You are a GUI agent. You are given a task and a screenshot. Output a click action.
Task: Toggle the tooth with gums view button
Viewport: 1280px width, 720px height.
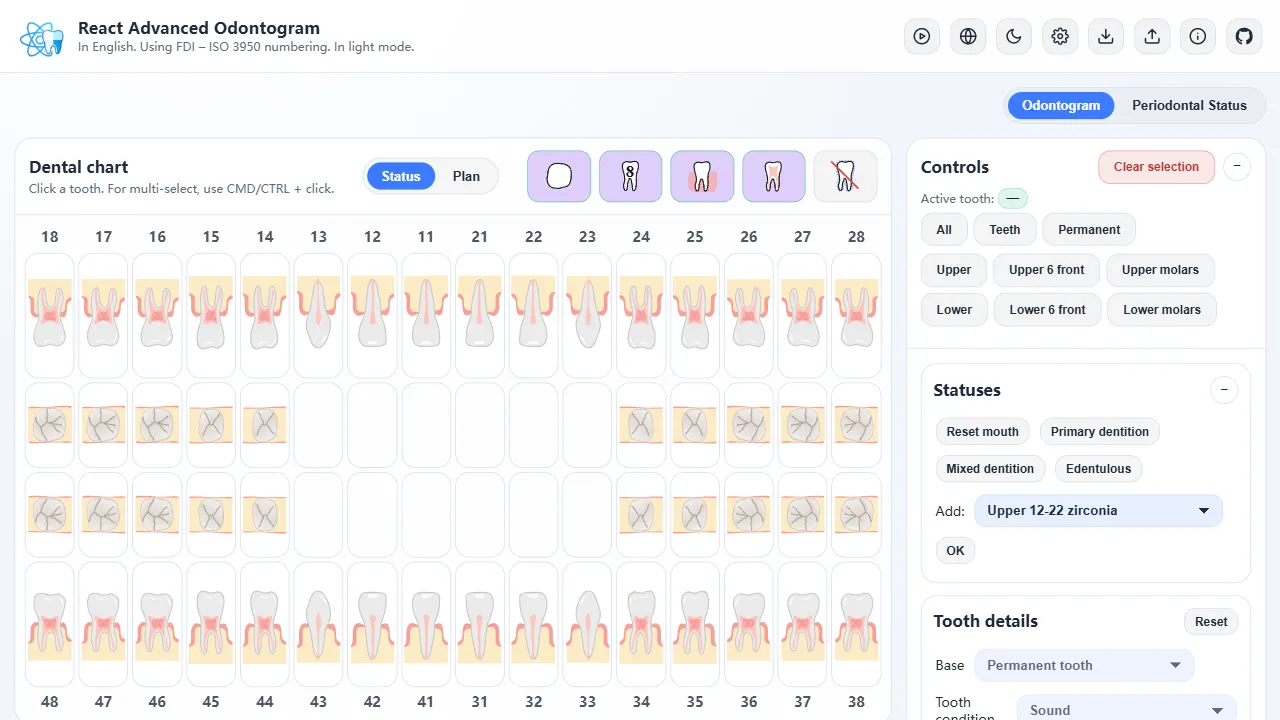(702, 176)
